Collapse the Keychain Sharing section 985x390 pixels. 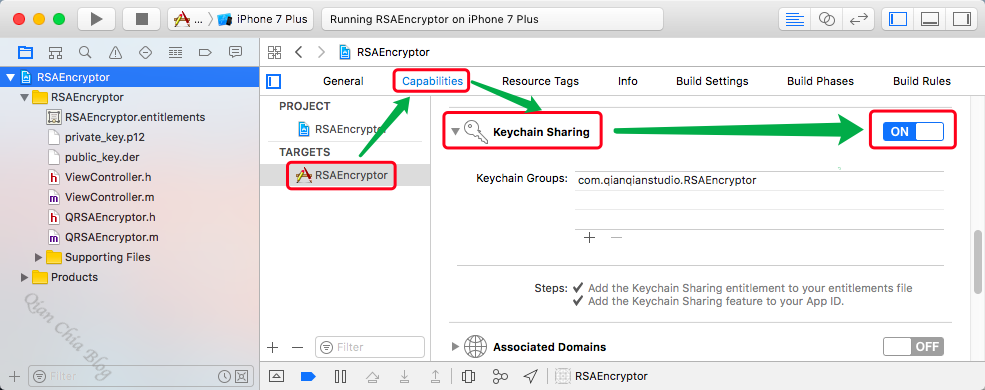pos(455,132)
